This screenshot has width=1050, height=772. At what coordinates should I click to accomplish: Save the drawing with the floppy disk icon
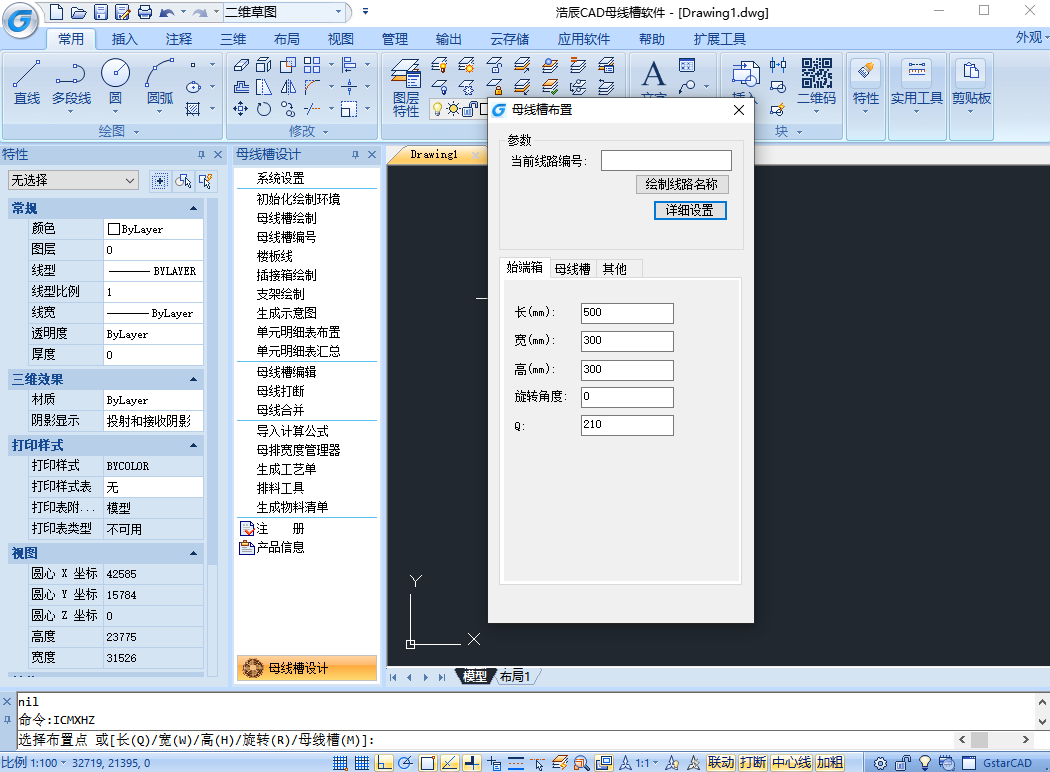[100, 12]
